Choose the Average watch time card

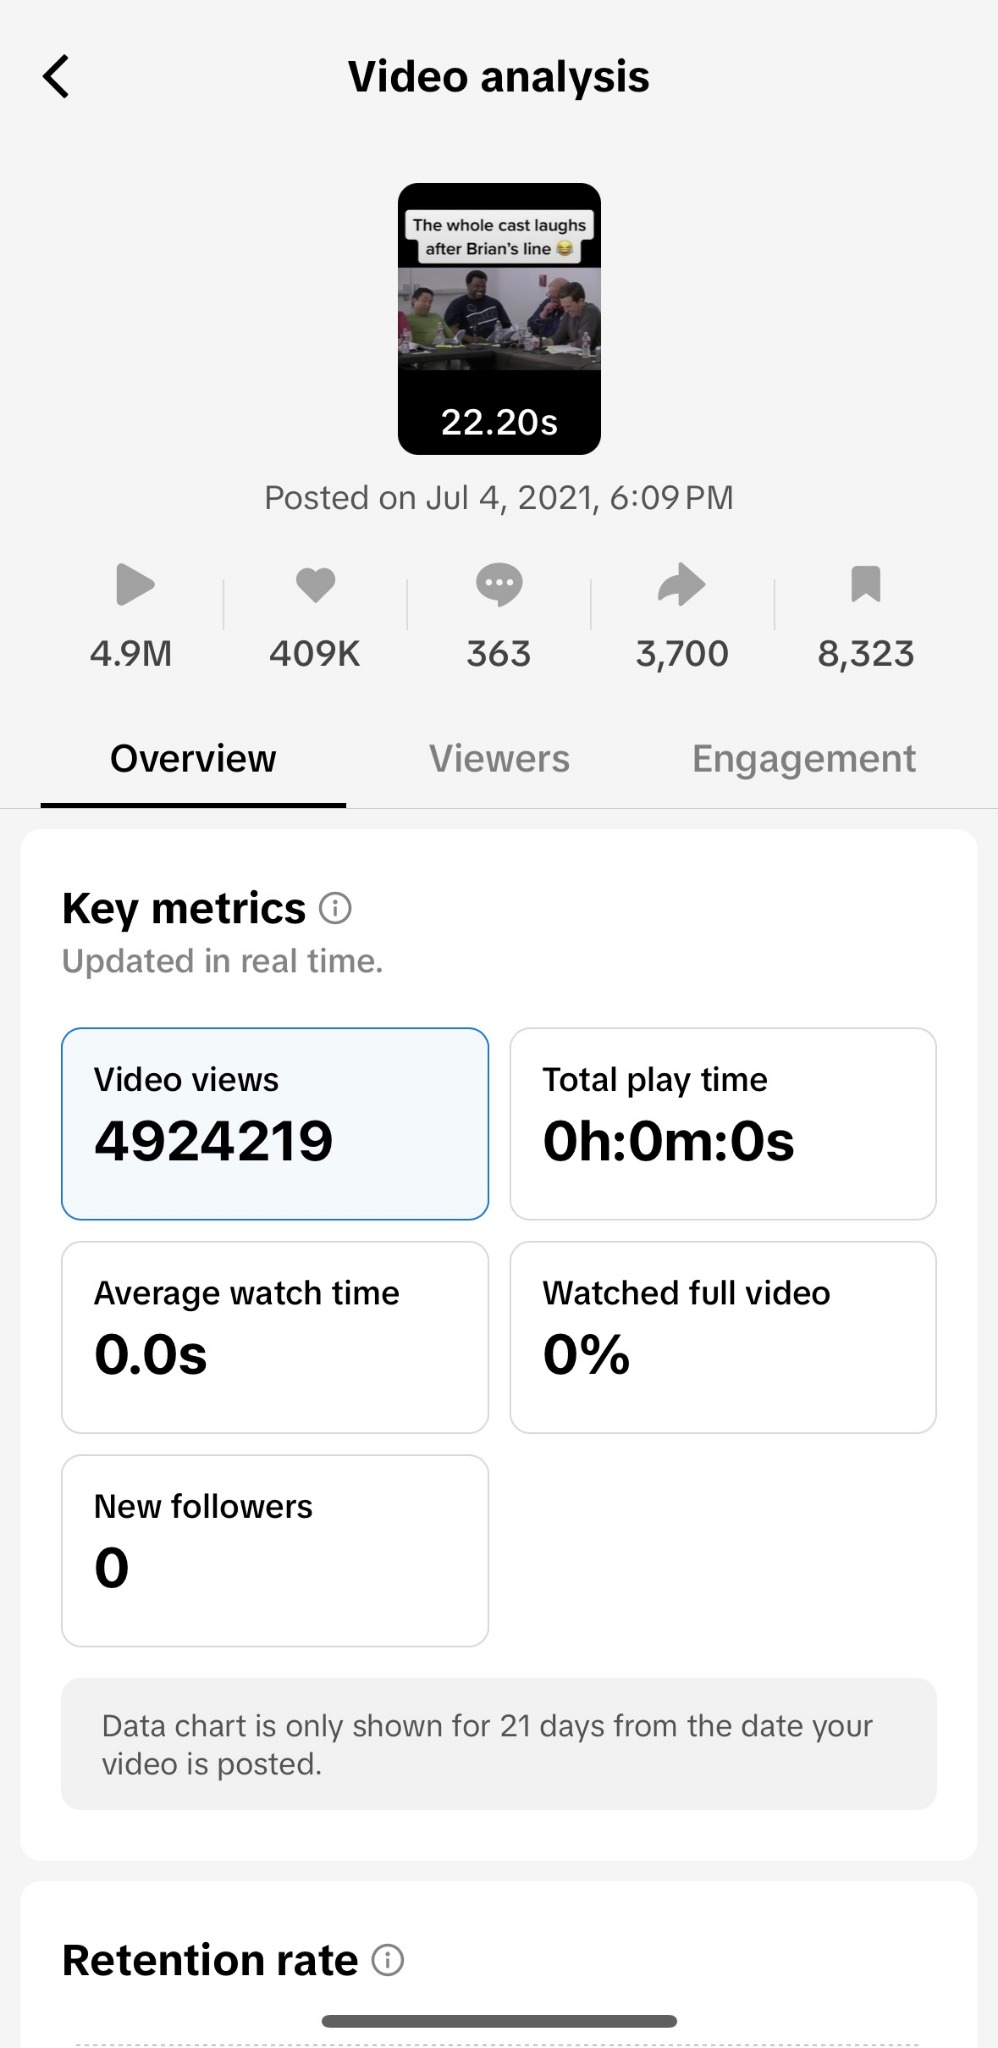pyautogui.click(x=275, y=1337)
